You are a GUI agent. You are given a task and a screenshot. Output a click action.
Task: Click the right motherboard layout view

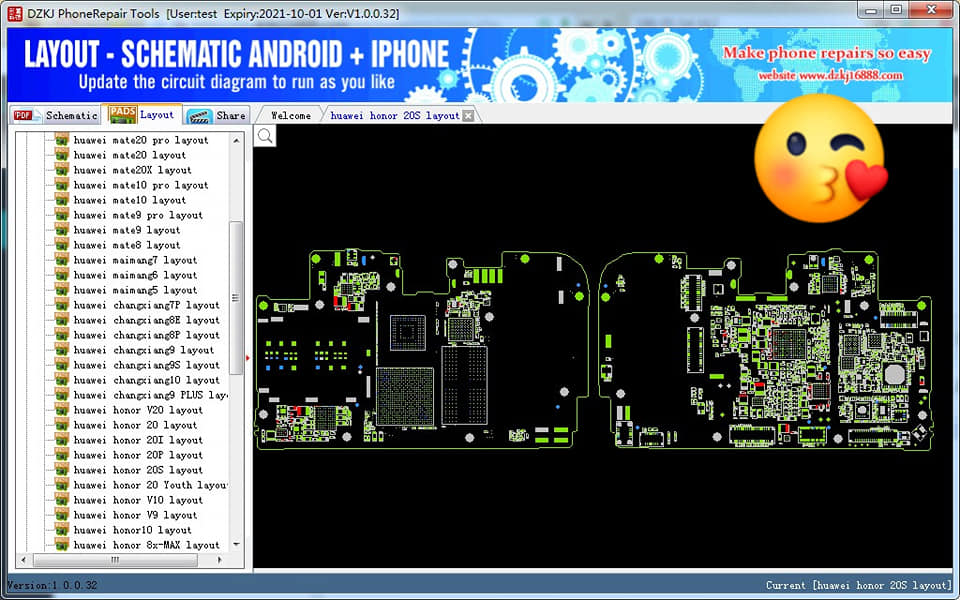point(765,349)
